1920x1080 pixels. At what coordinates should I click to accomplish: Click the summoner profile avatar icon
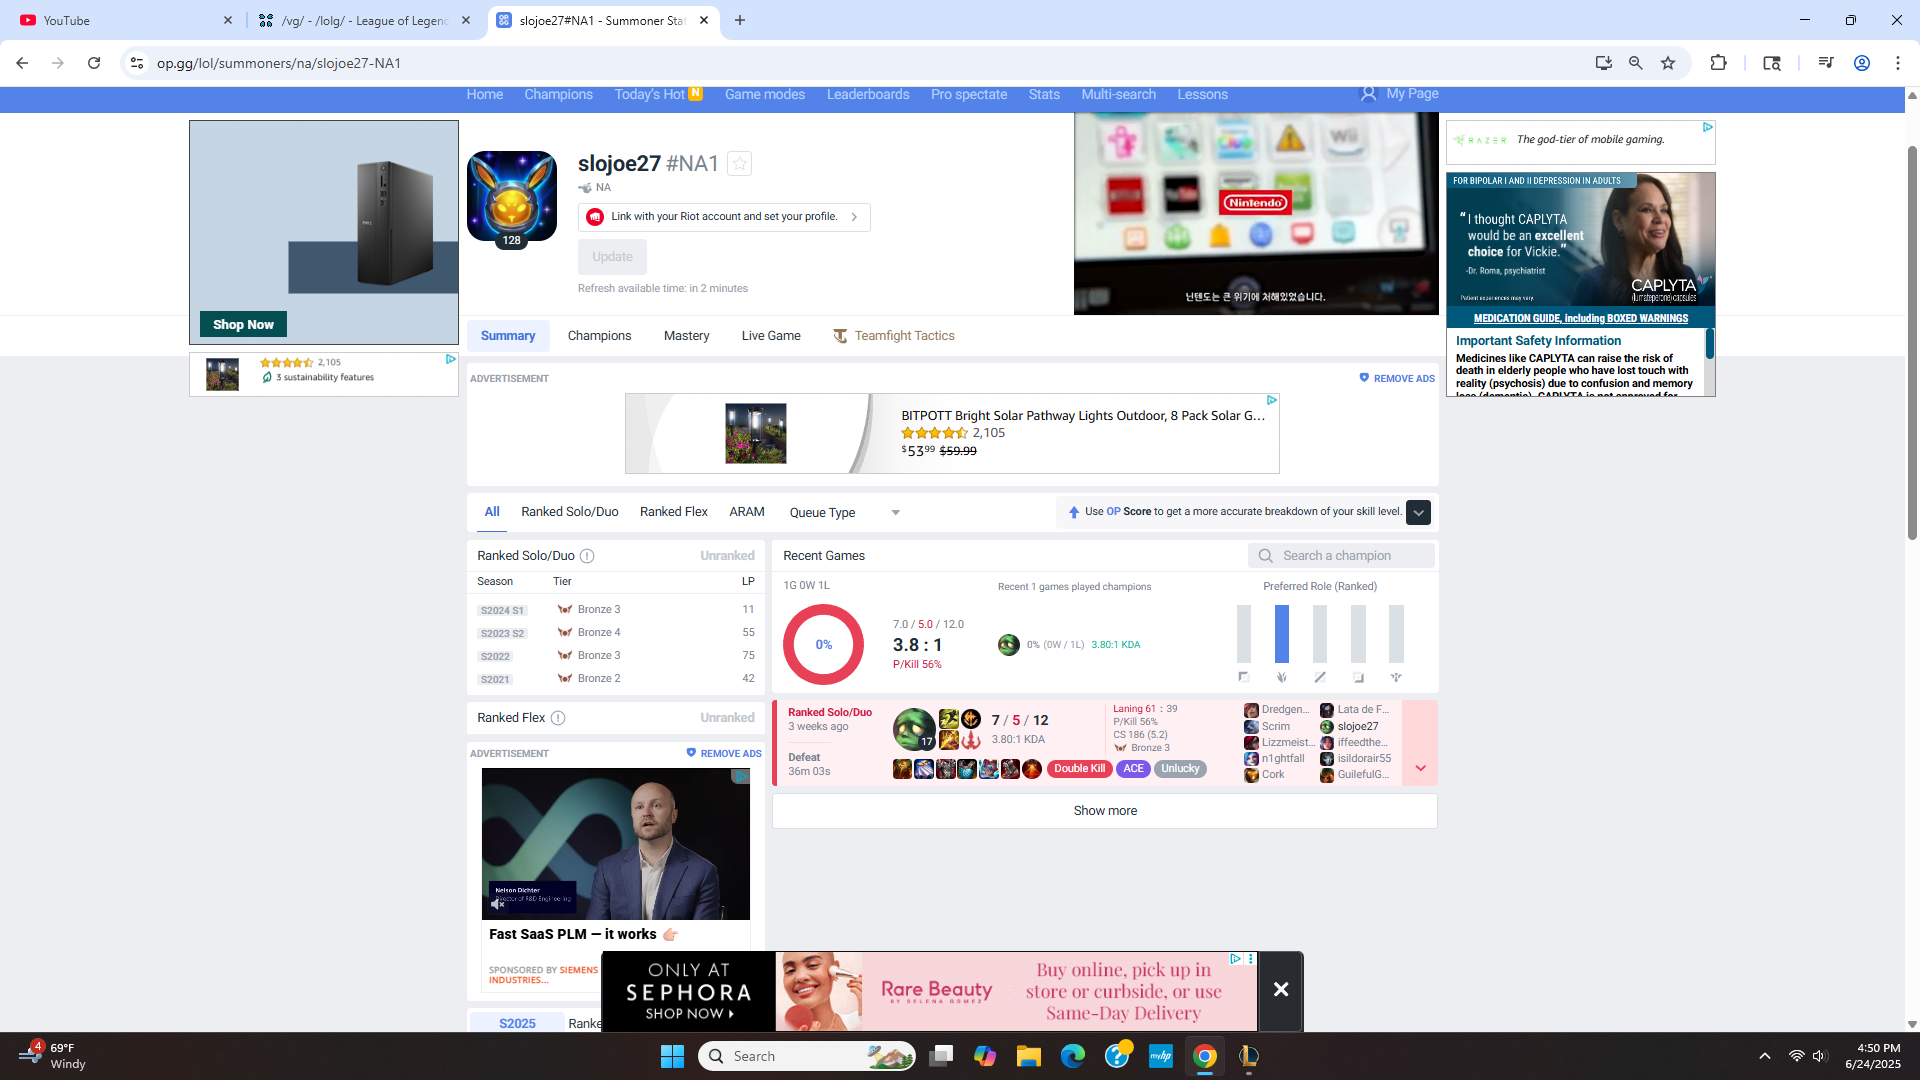click(x=512, y=196)
